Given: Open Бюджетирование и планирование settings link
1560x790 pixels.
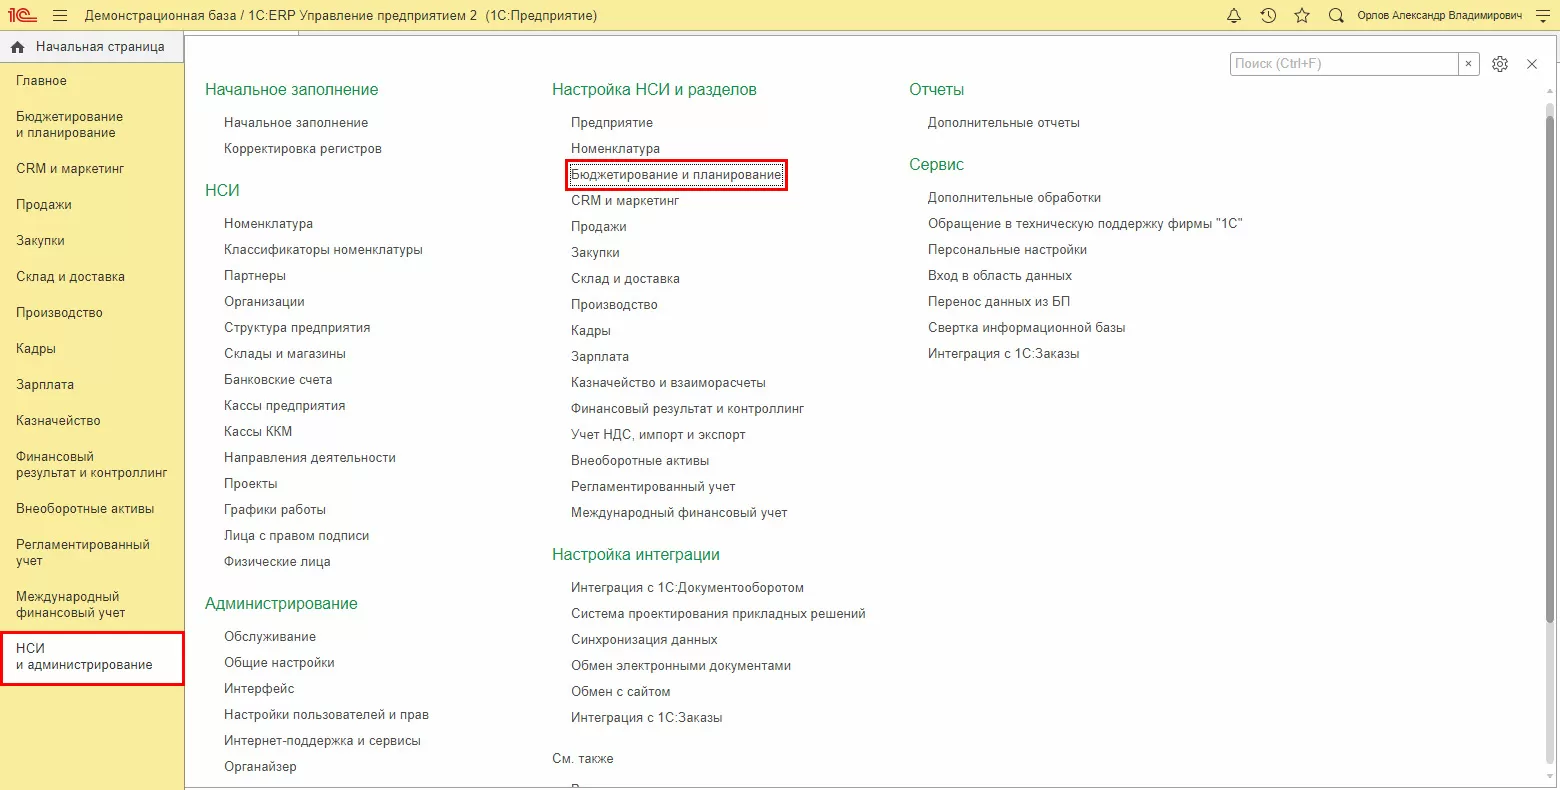Looking at the screenshot, I should pos(677,175).
